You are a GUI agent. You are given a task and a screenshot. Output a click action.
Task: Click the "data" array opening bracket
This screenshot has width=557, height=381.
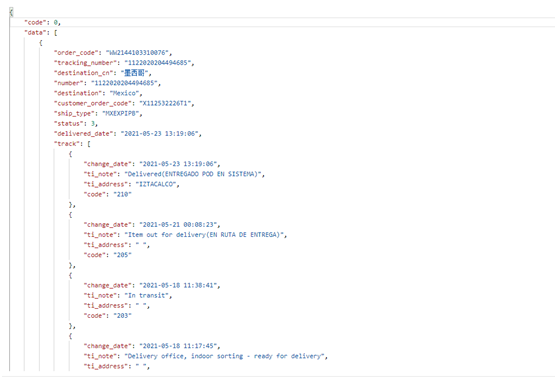click(x=55, y=32)
